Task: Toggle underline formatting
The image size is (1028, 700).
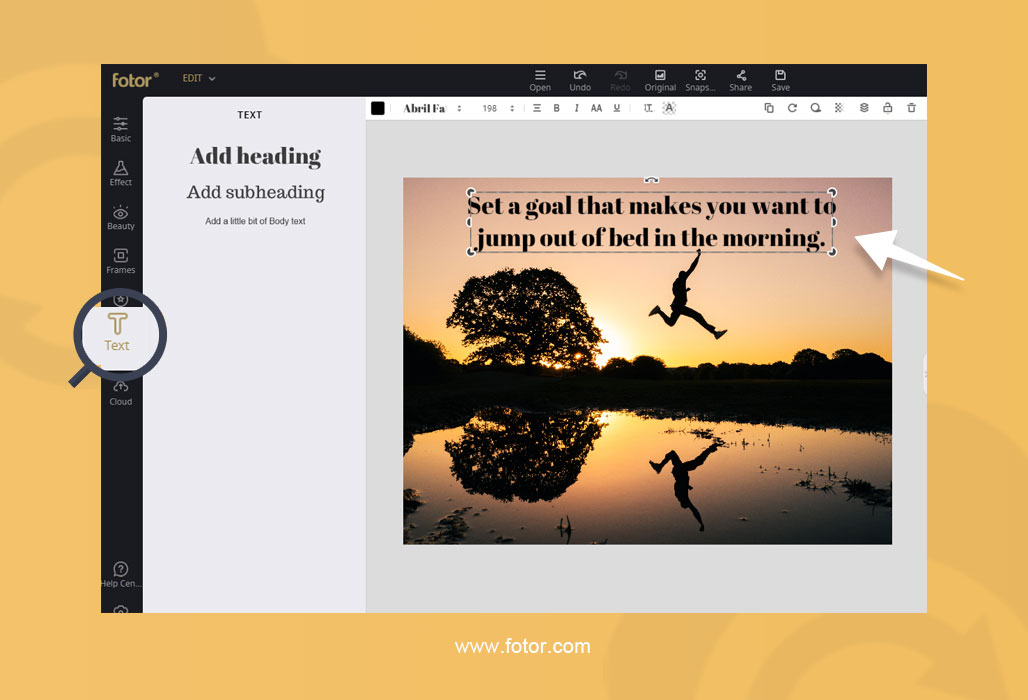Action: [617, 108]
